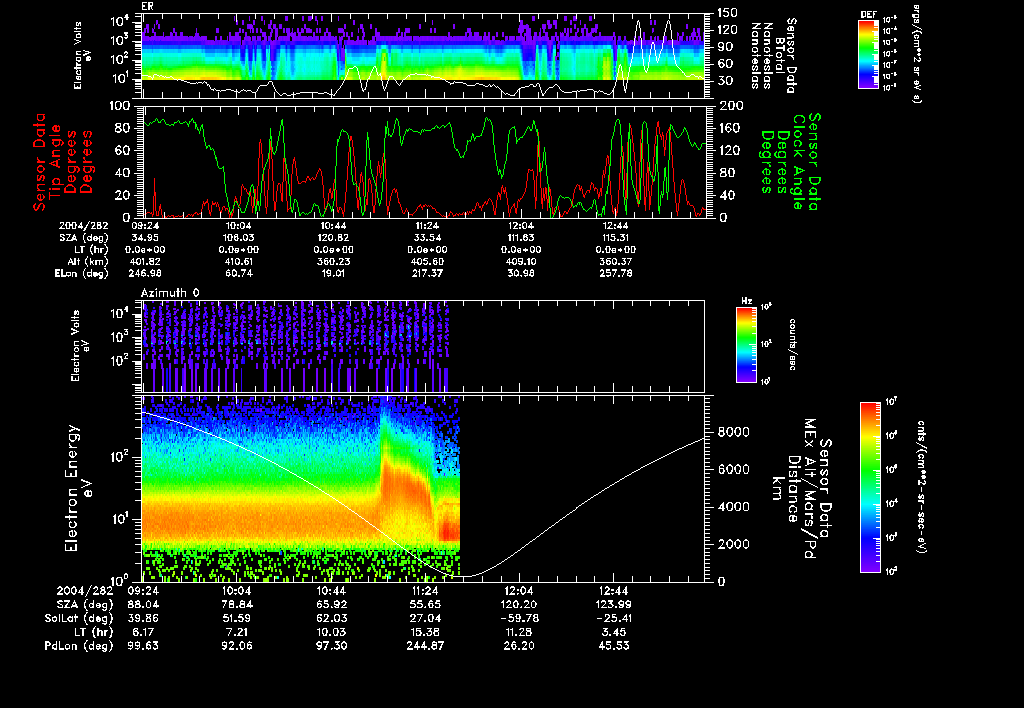1024x708 pixels.
Task: Click the 'MEx Alt/Mars/Pd' axis label
Action: coord(809,488)
